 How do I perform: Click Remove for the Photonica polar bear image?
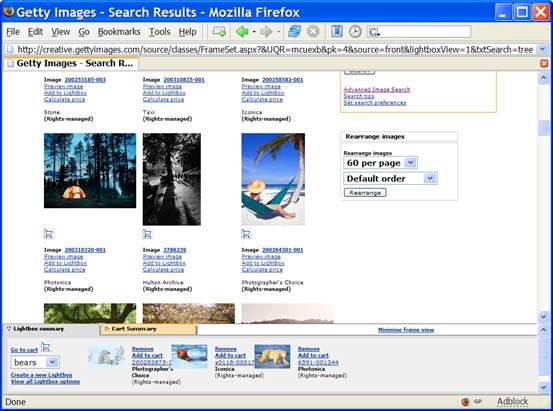point(309,349)
